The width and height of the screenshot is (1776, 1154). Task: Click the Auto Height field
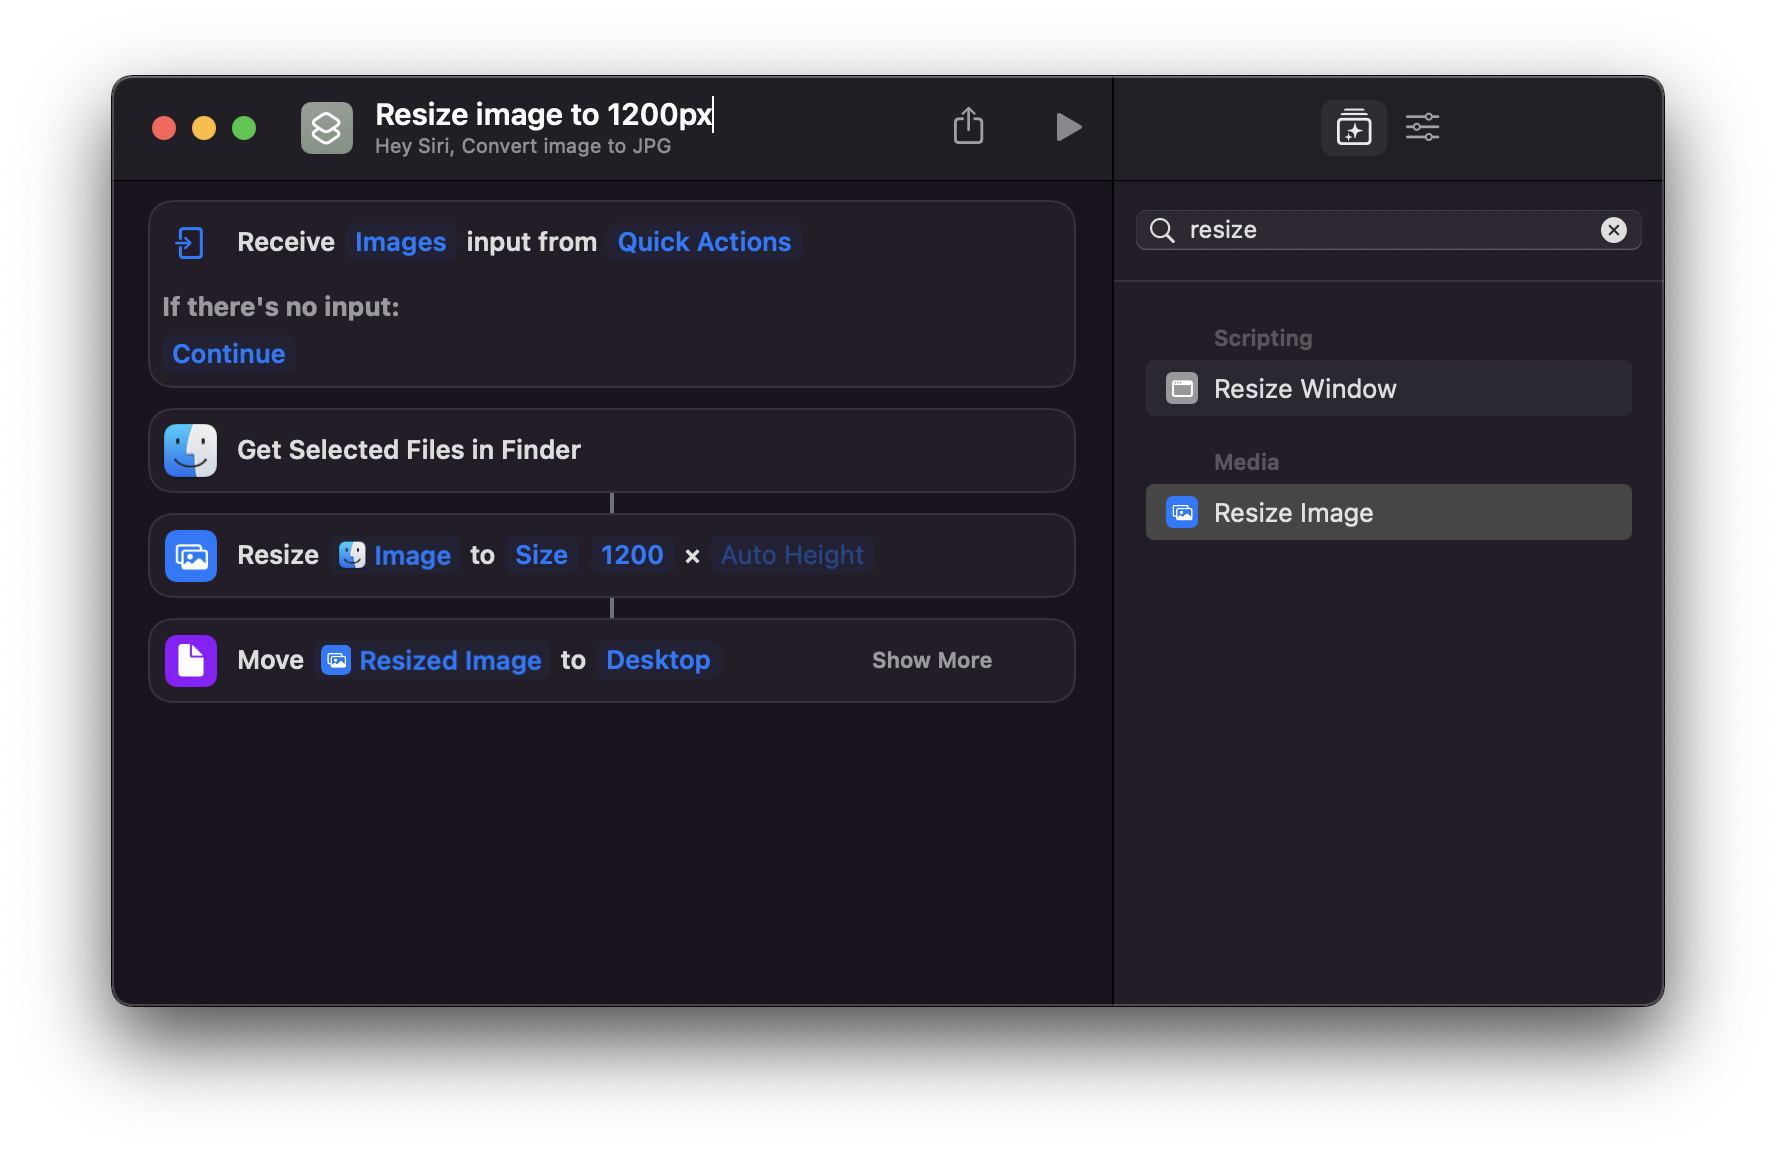792,555
